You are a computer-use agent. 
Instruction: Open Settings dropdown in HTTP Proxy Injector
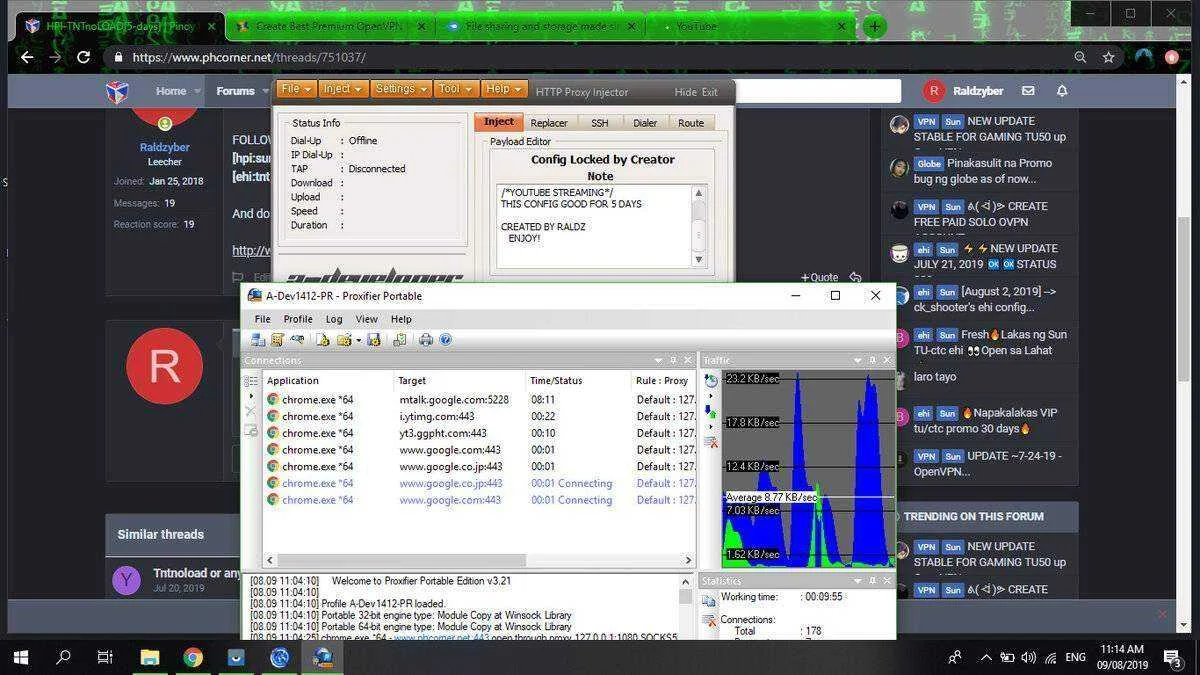pyautogui.click(x=401, y=89)
